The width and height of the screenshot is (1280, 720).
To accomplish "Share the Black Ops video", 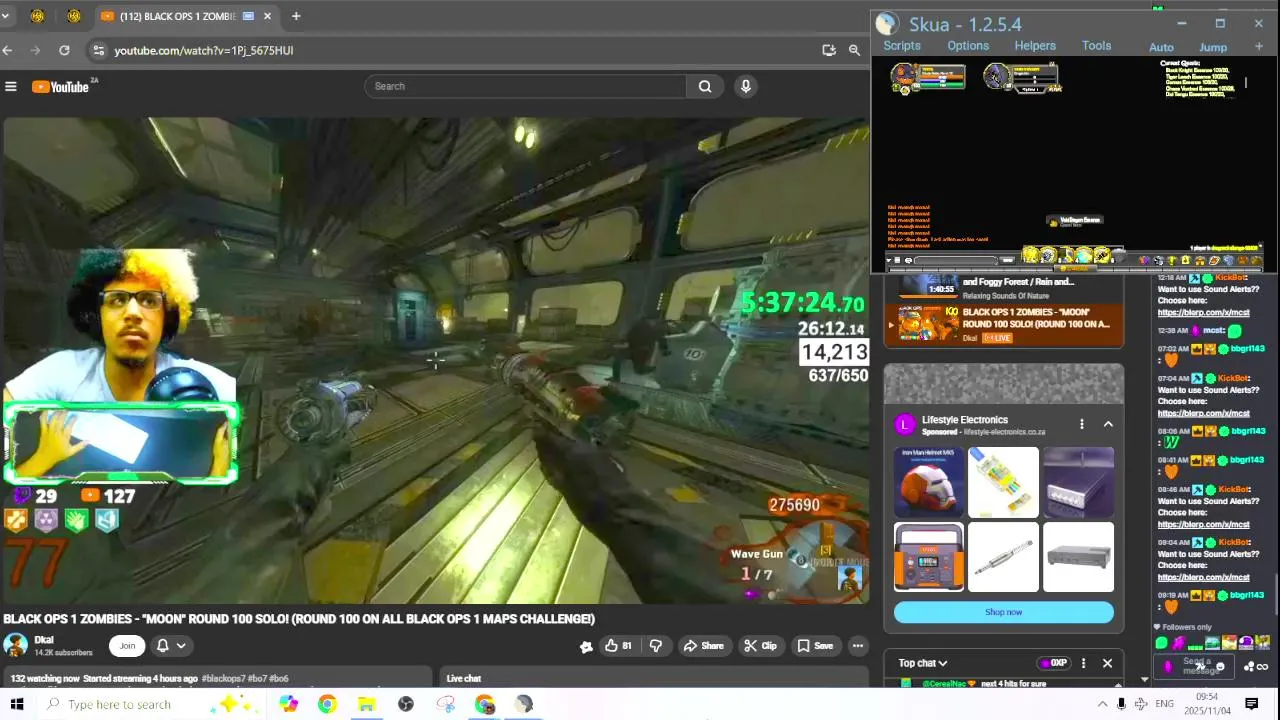I will click(x=703, y=646).
